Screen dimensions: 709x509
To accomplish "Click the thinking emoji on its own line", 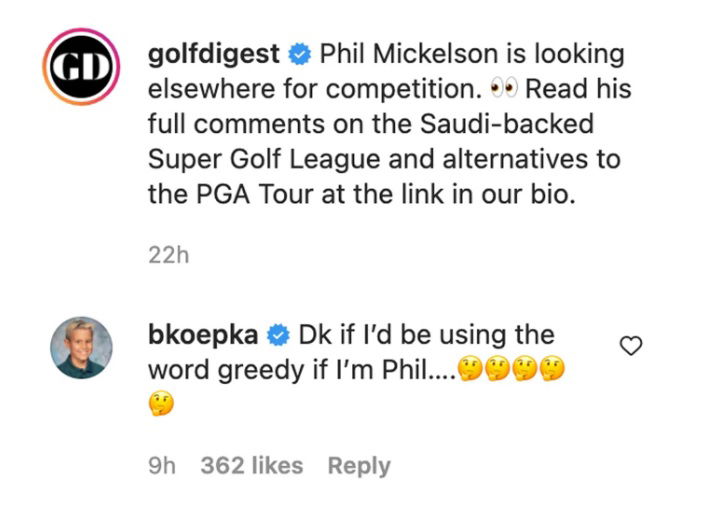I will pos(161,405).
